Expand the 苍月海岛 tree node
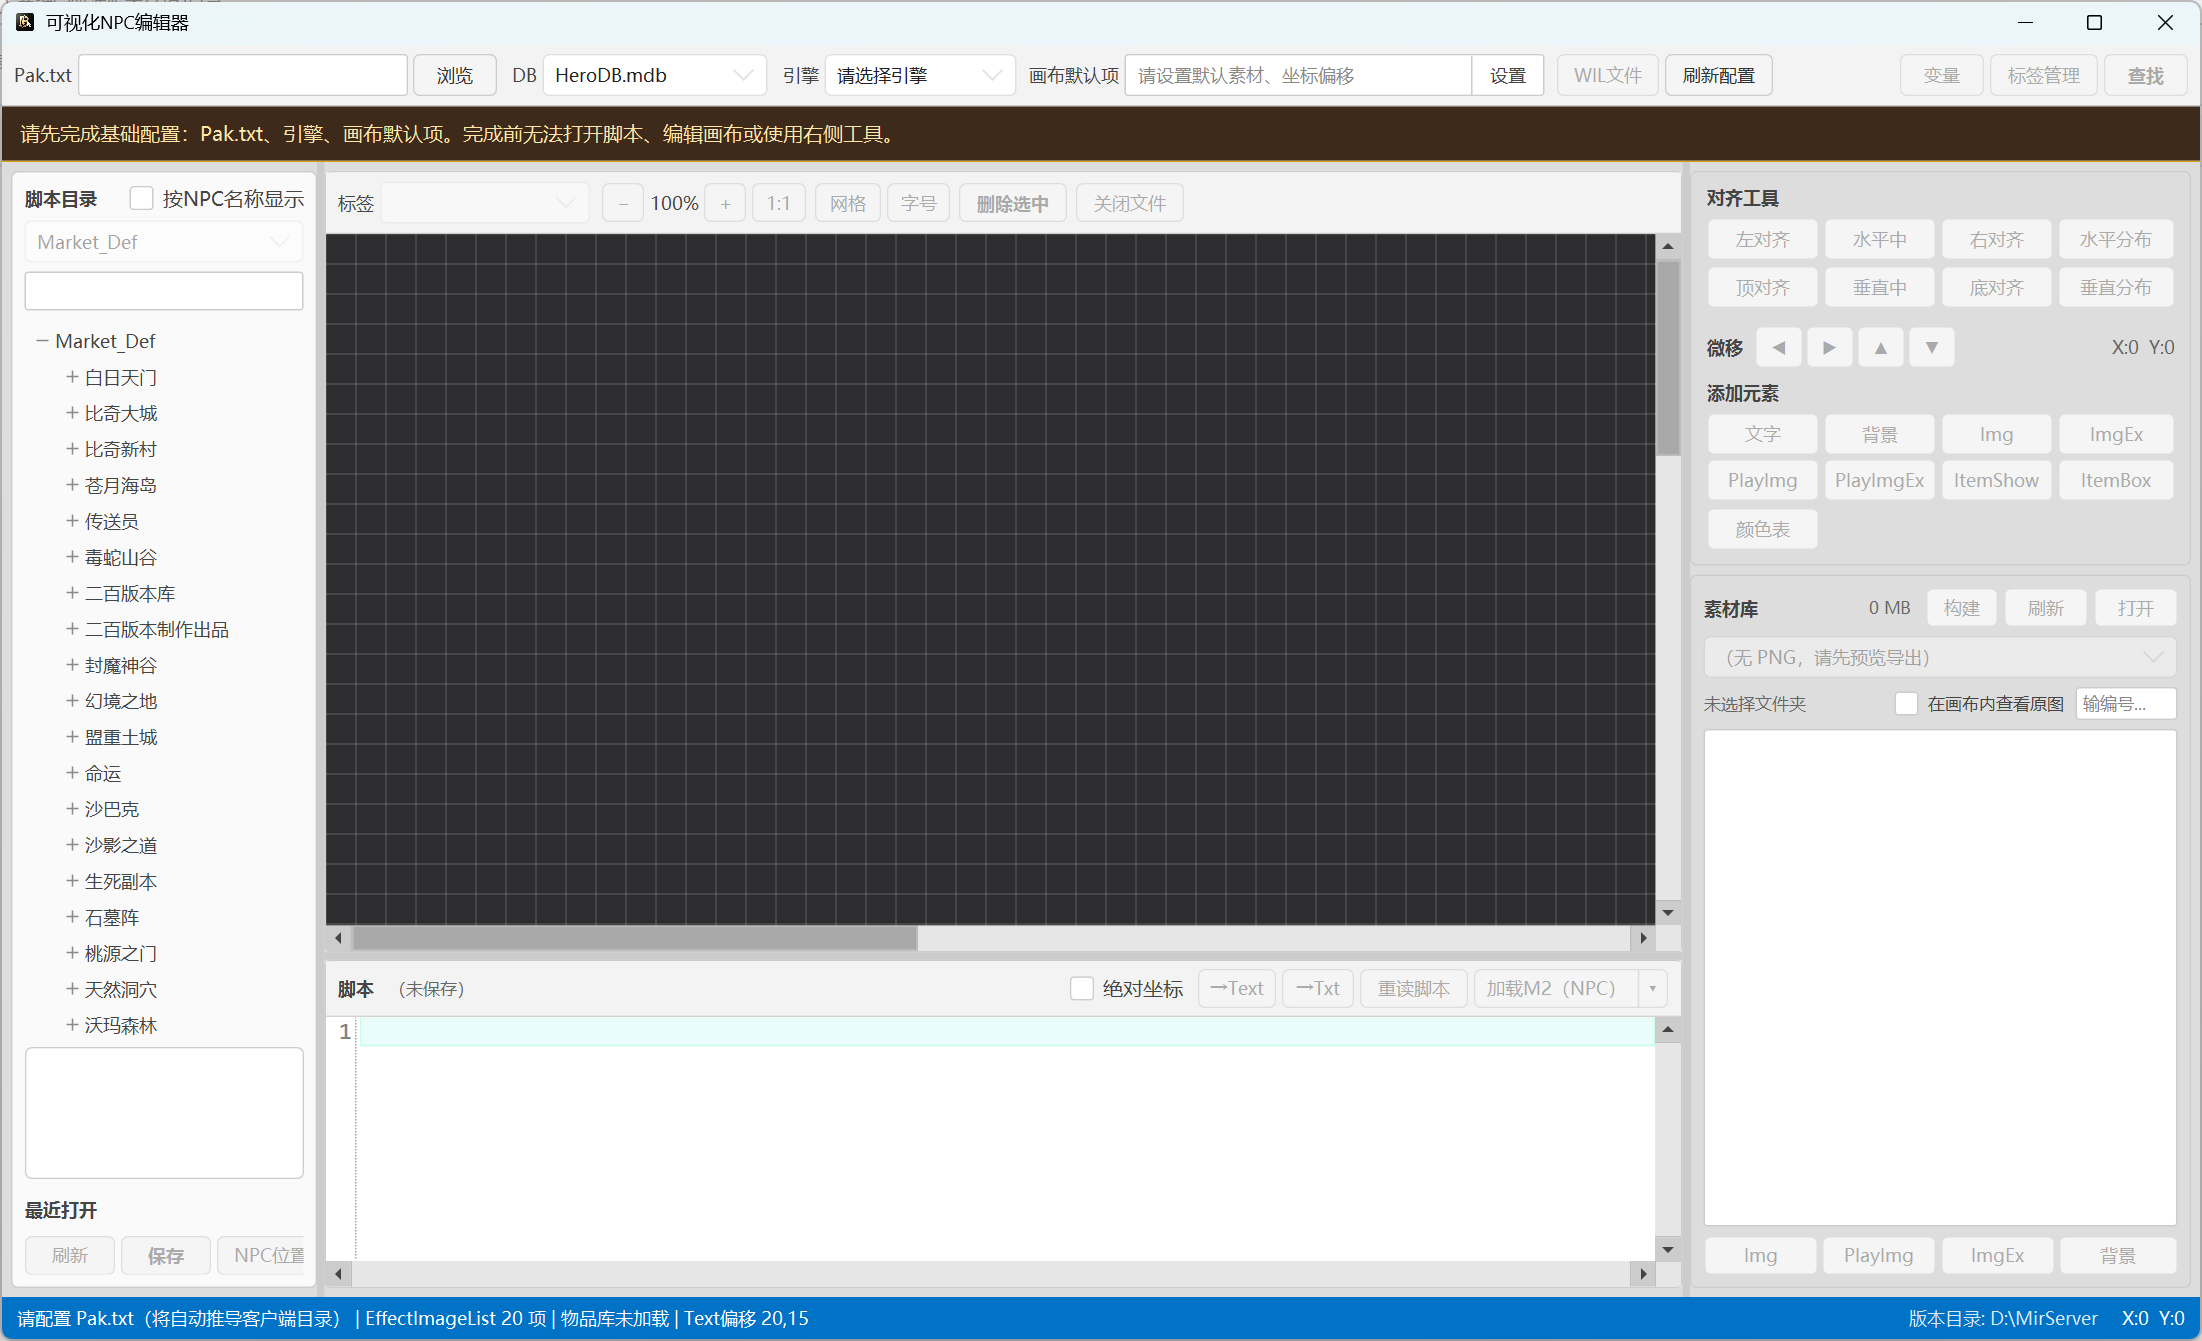2202x1341 pixels. click(x=72, y=485)
